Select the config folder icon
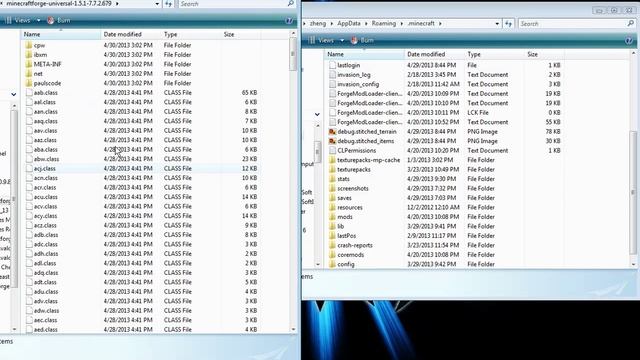 click(332, 264)
